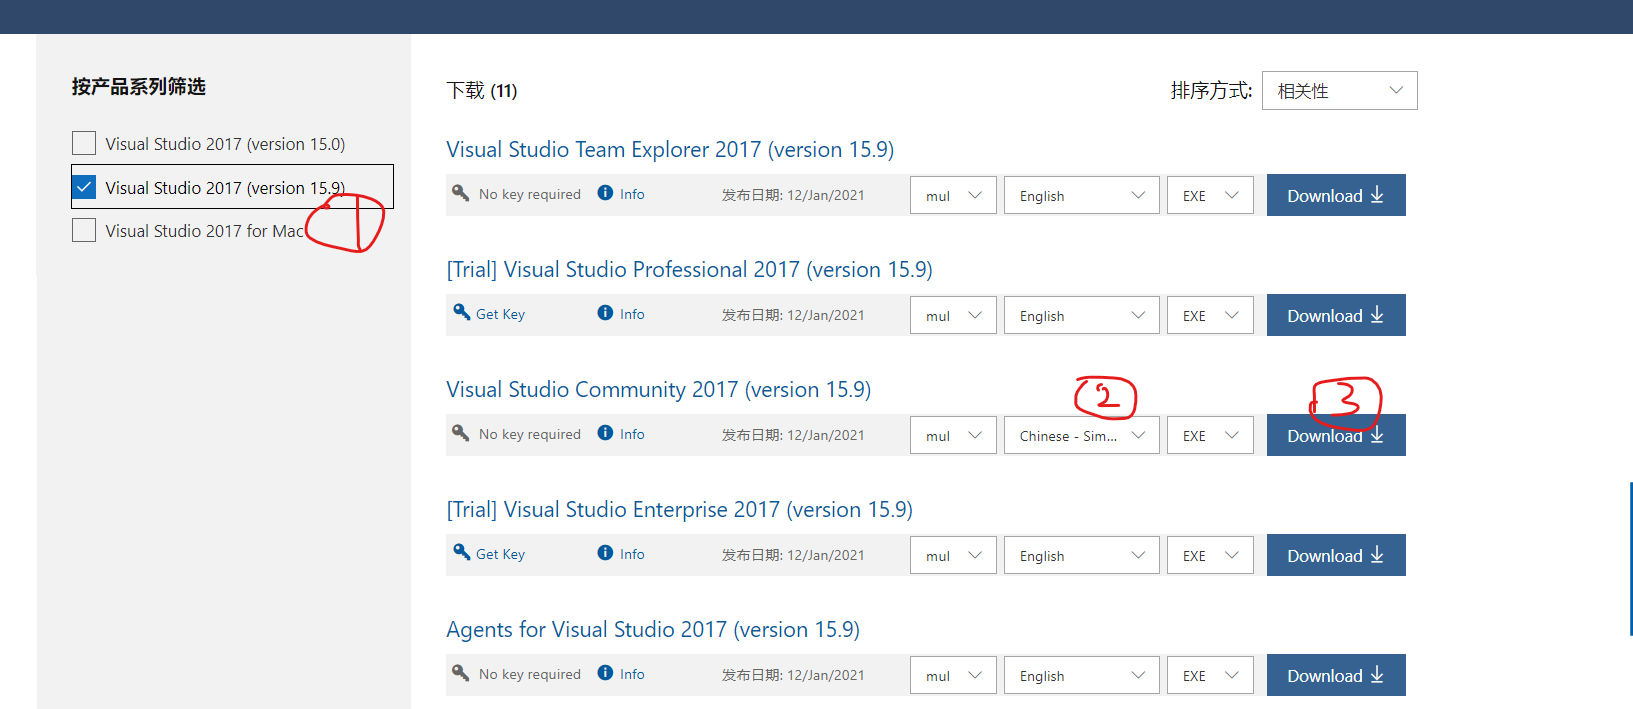
Task: Open the English language dropdown for Enterprise 2017
Action: click(x=1082, y=555)
